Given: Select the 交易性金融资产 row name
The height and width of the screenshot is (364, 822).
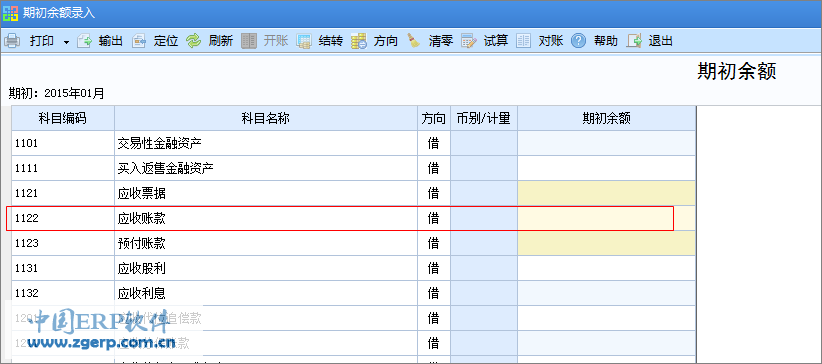Looking at the screenshot, I should point(159,143).
